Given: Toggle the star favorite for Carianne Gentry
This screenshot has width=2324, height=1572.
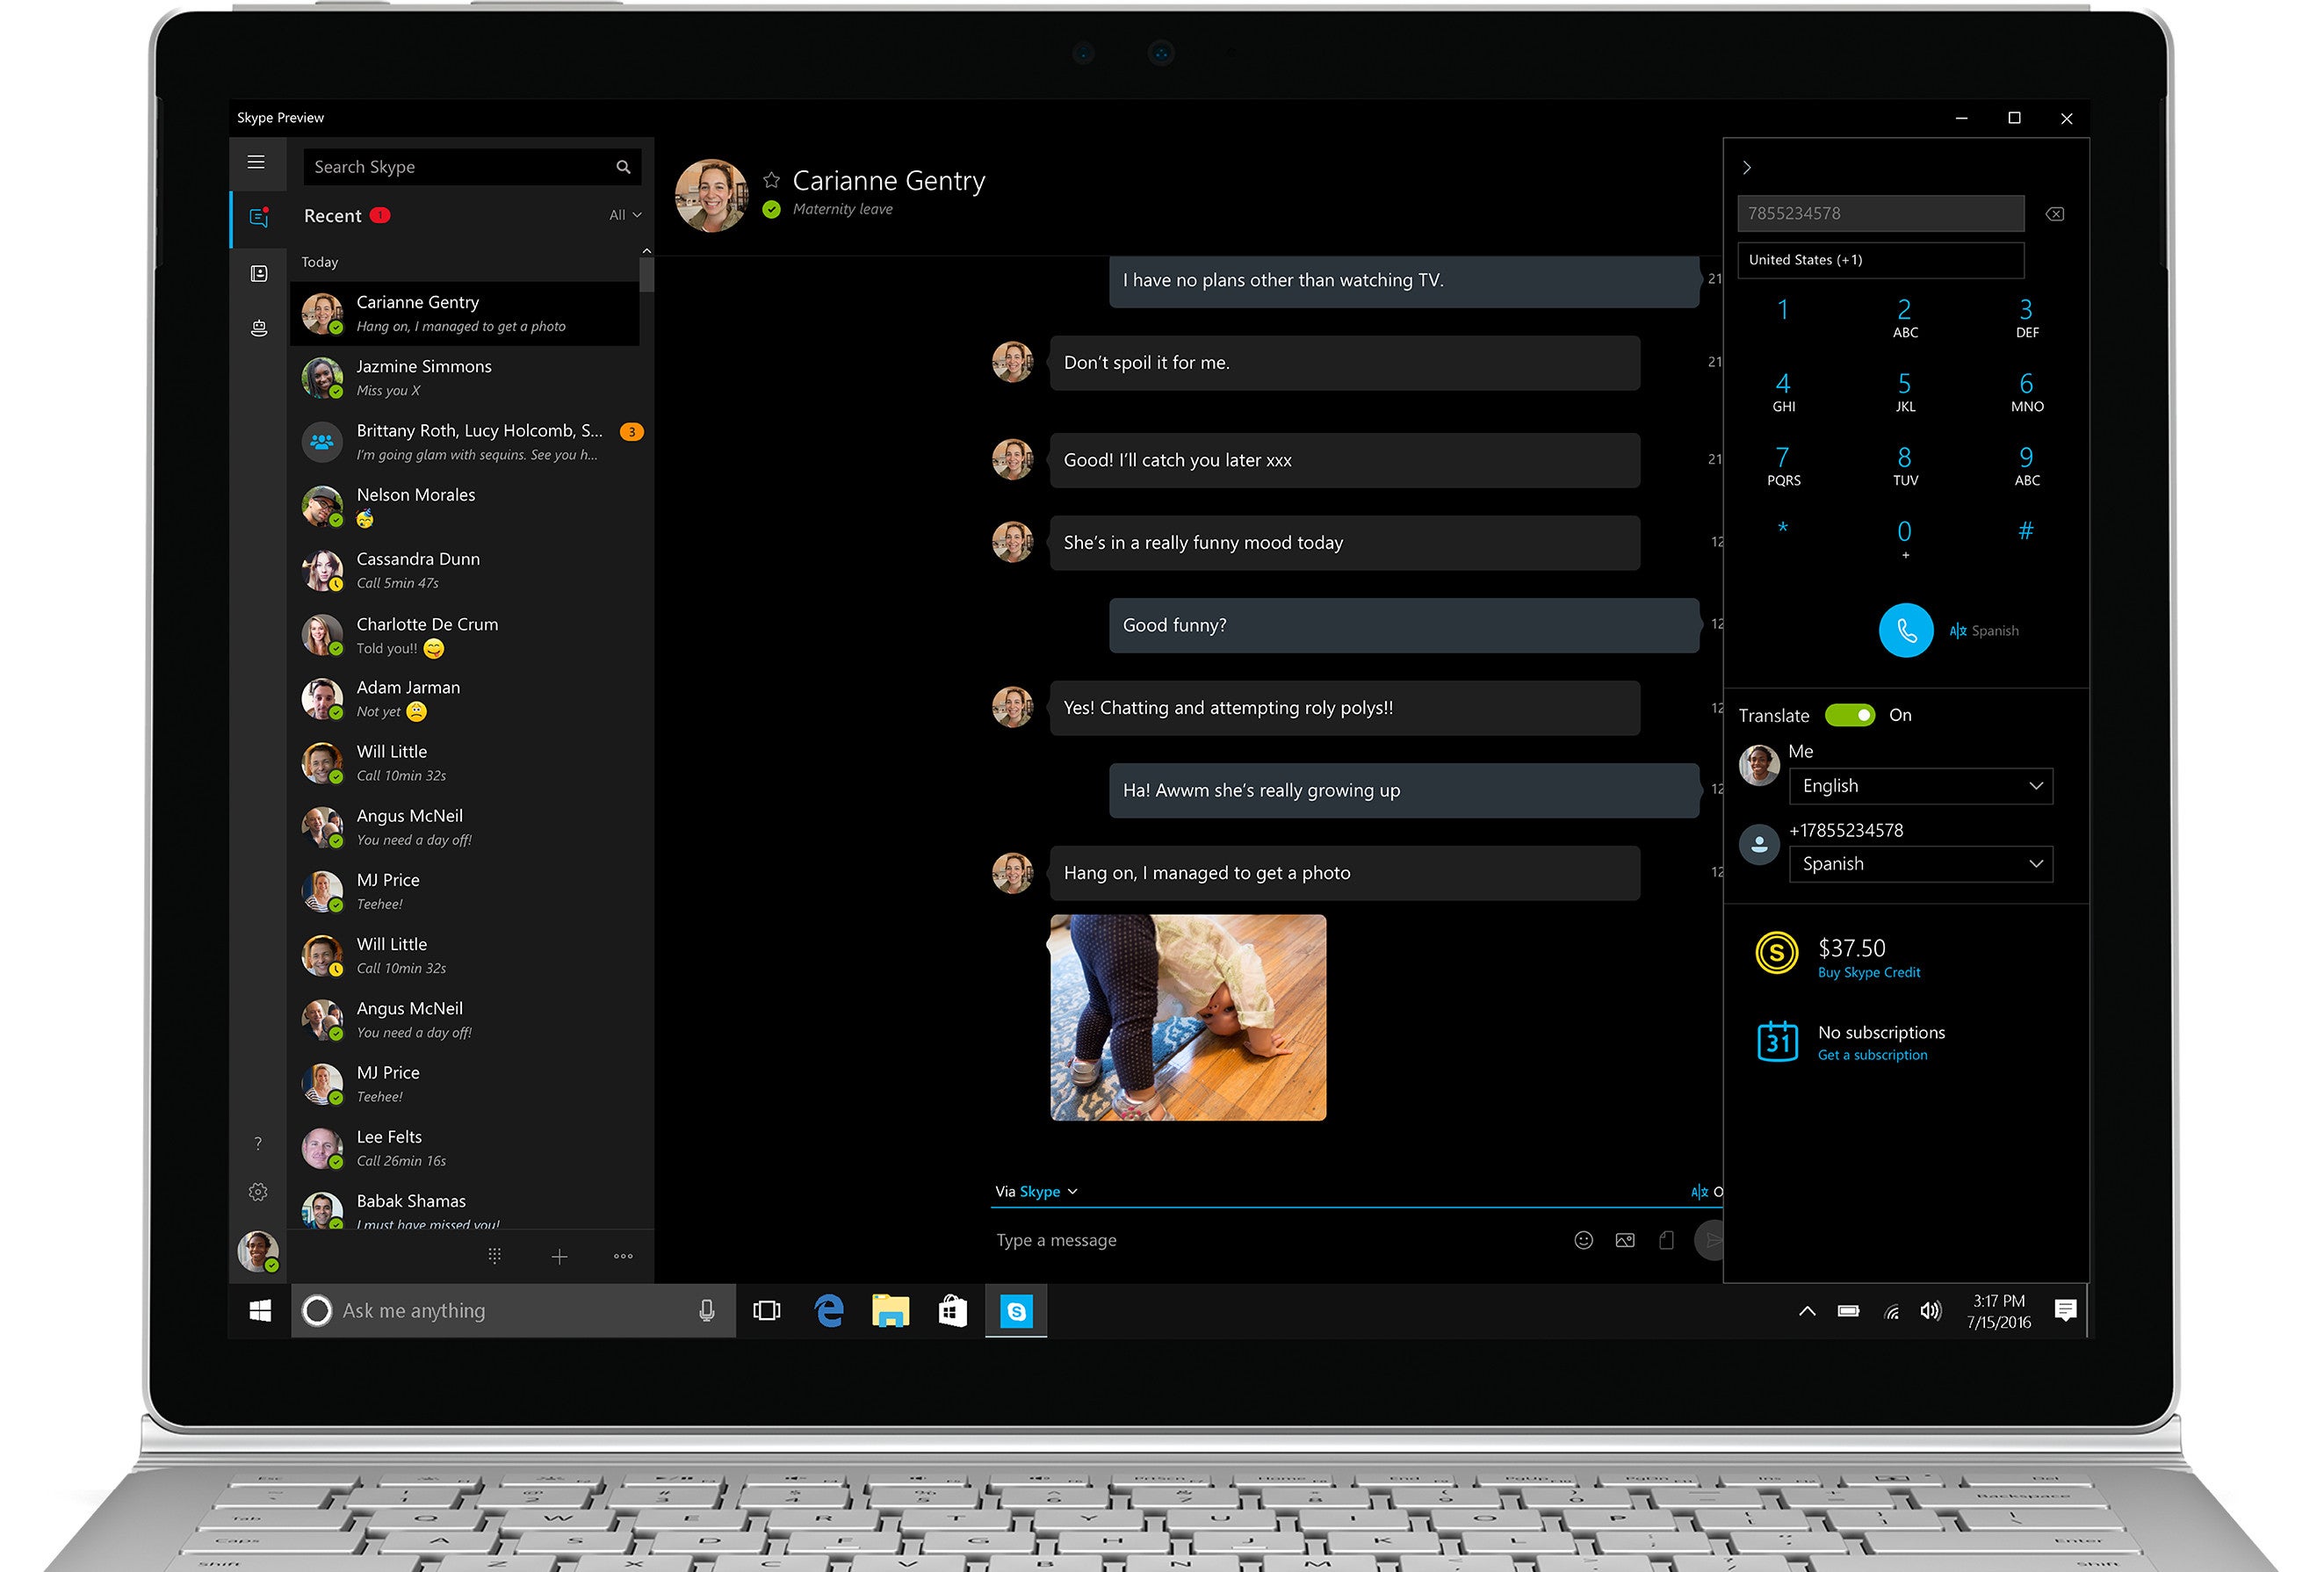Looking at the screenshot, I should click(769, 177).
